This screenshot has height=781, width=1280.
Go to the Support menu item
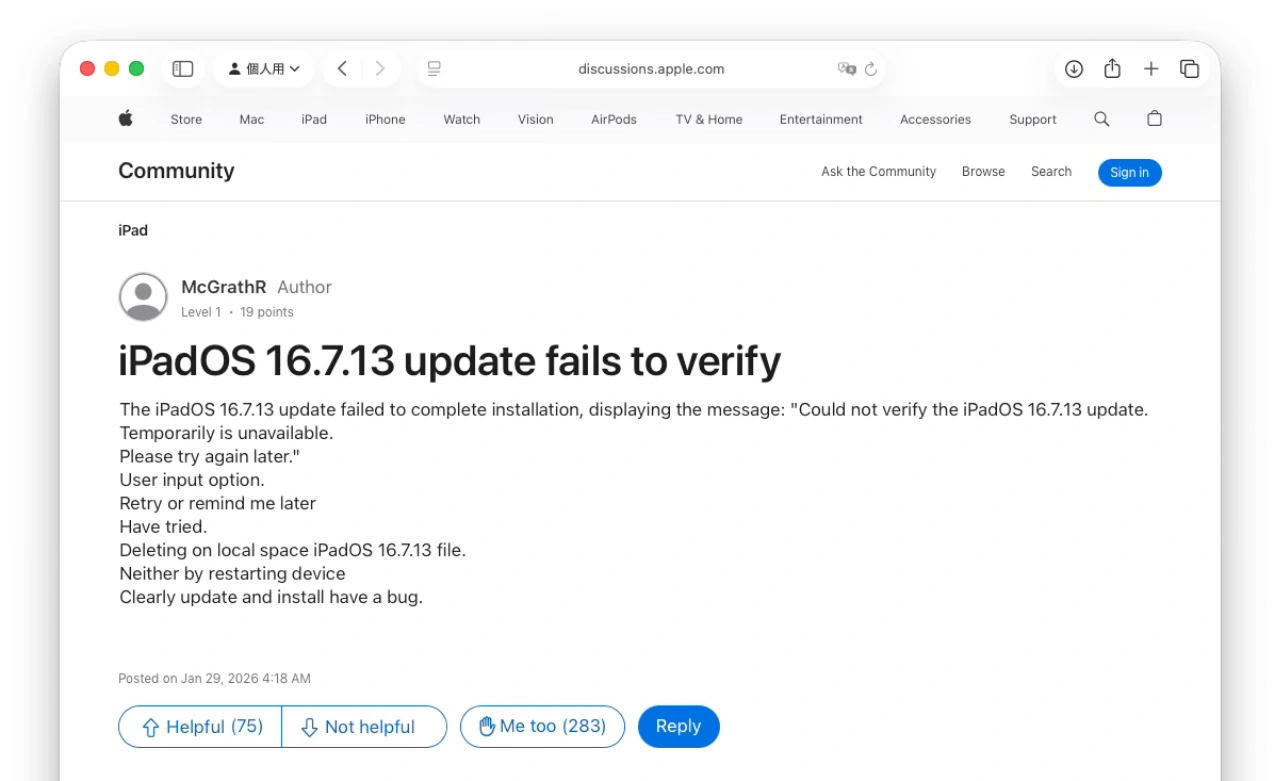click(x=1032, y=119)
